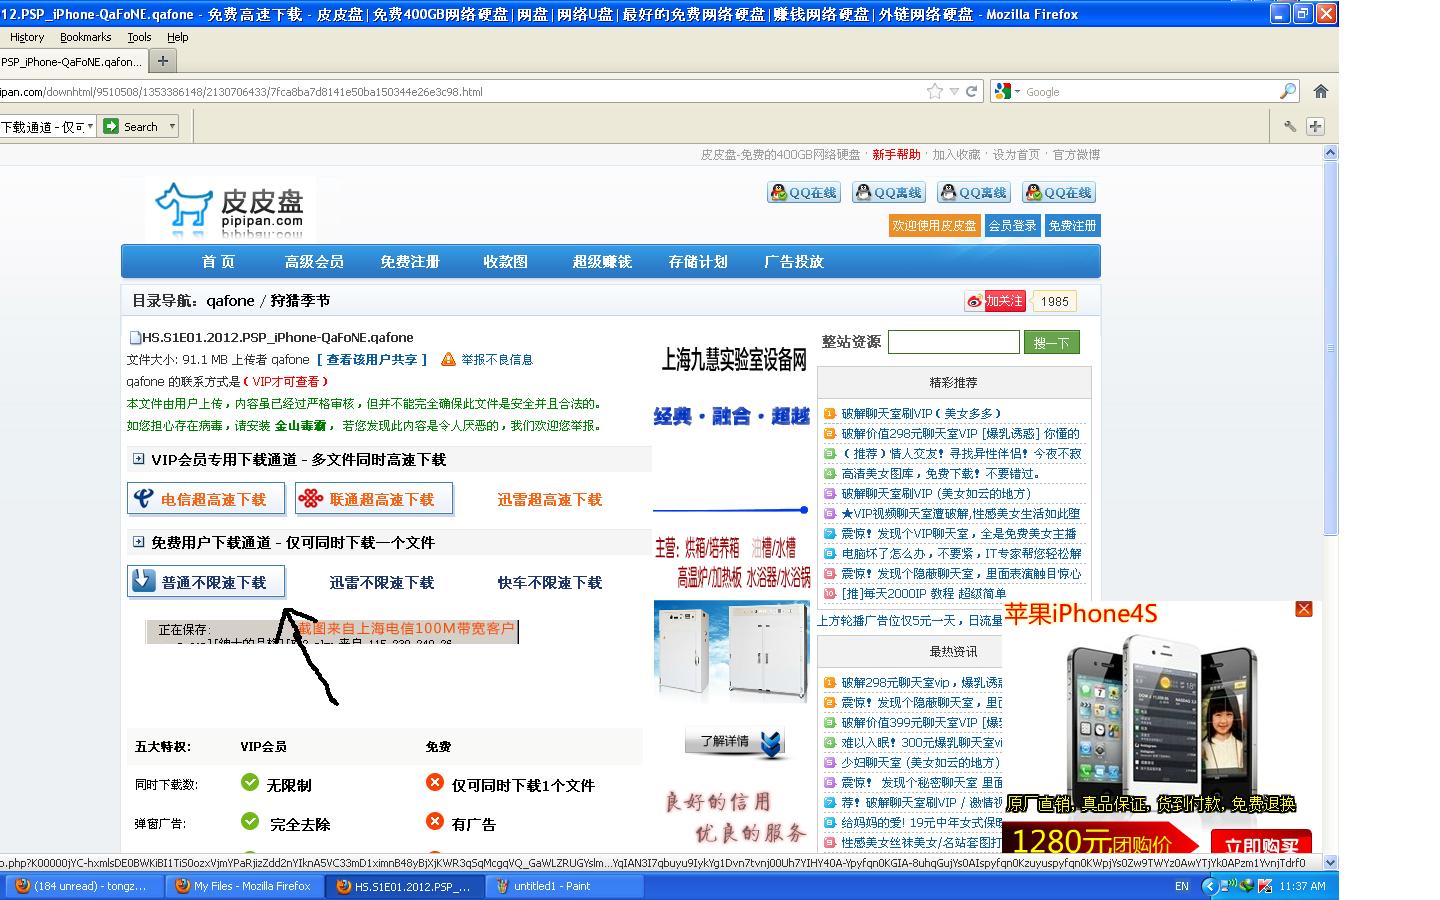Screen dimensions: 1440x900
Task: Open 高清美女图库，免费下载 recommendation link
Action: click(940, 474)
